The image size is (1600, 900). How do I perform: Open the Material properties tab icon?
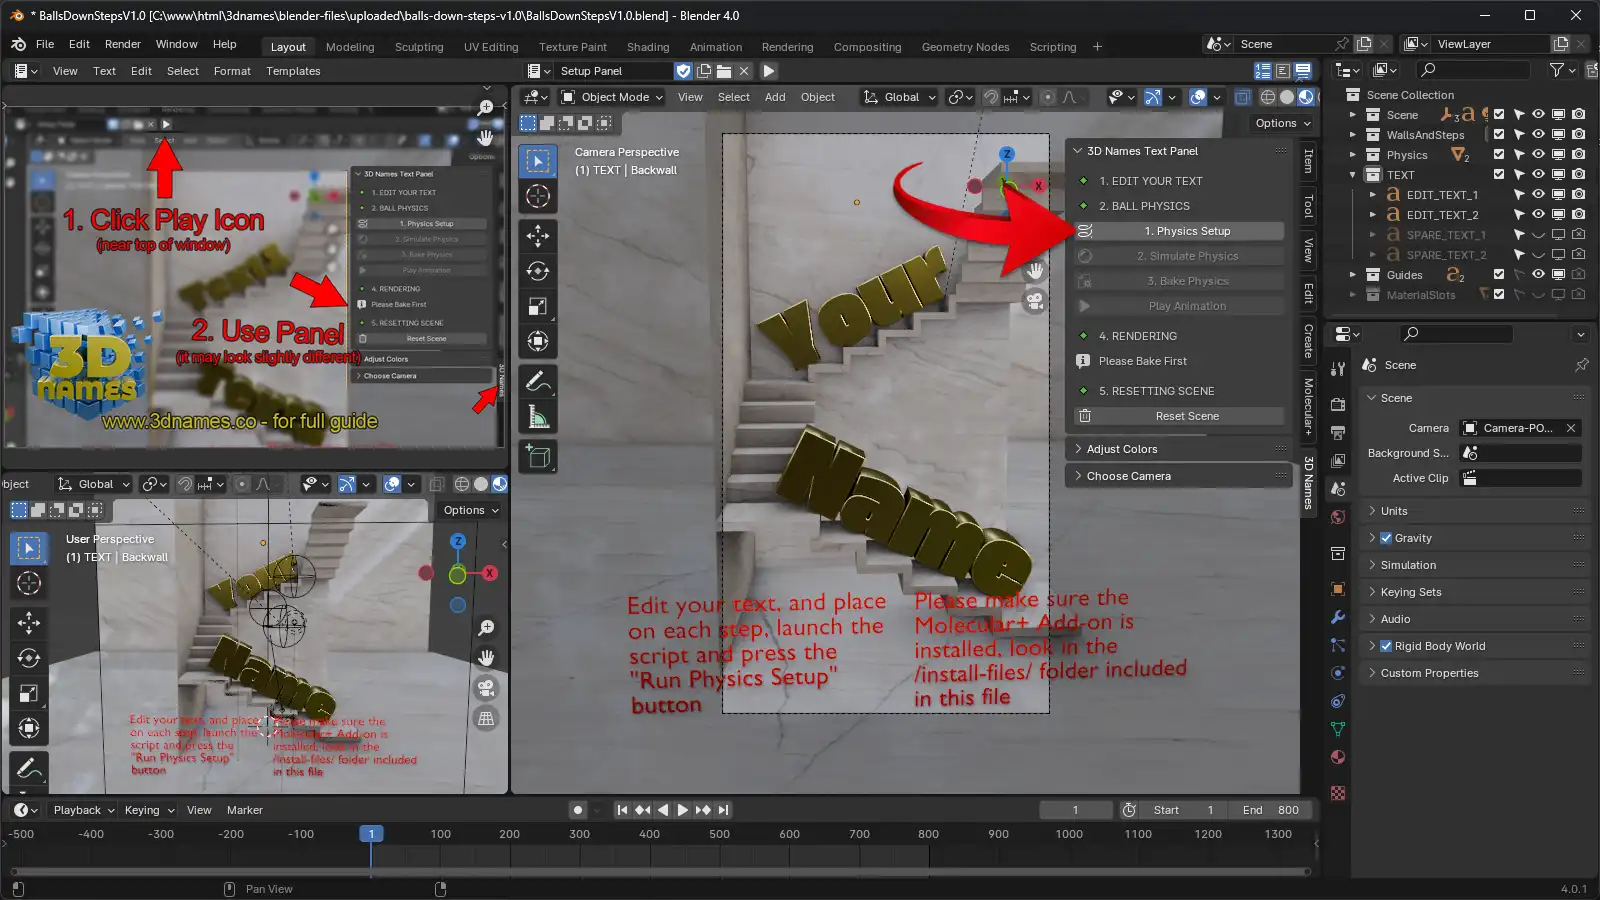coord(1338,757)
